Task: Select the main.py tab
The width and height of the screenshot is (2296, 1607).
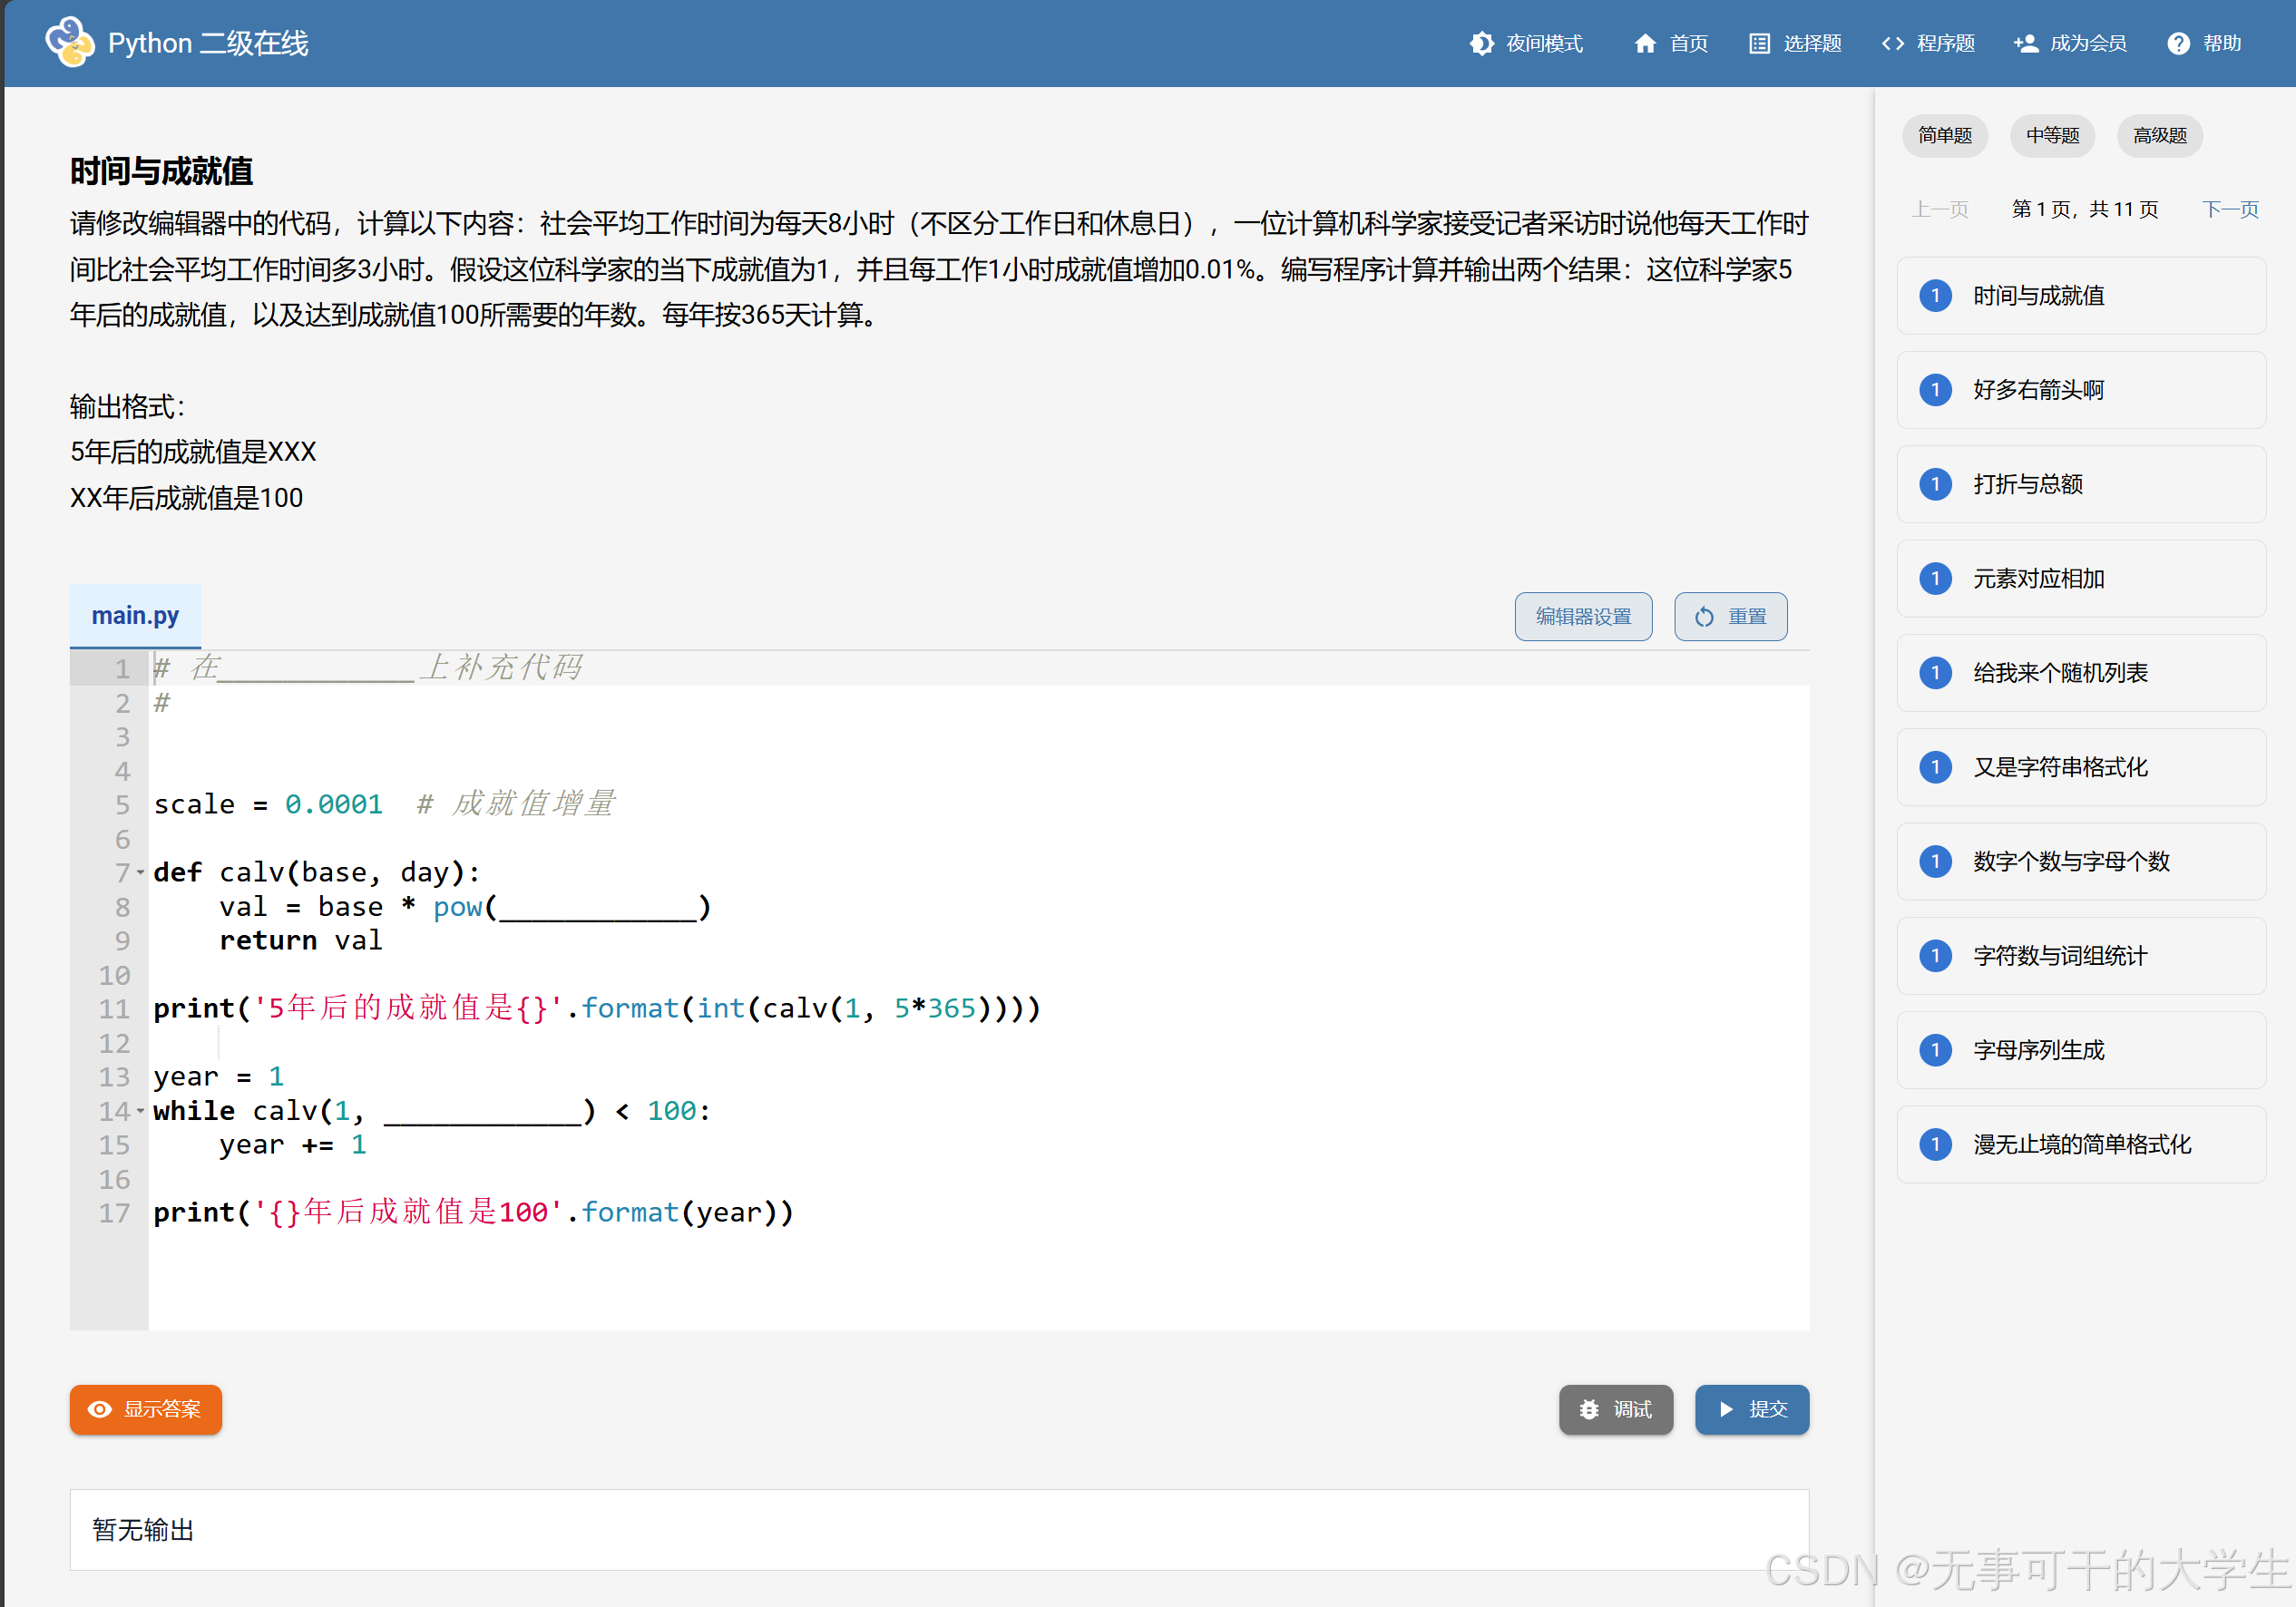Action: [135, 615]
